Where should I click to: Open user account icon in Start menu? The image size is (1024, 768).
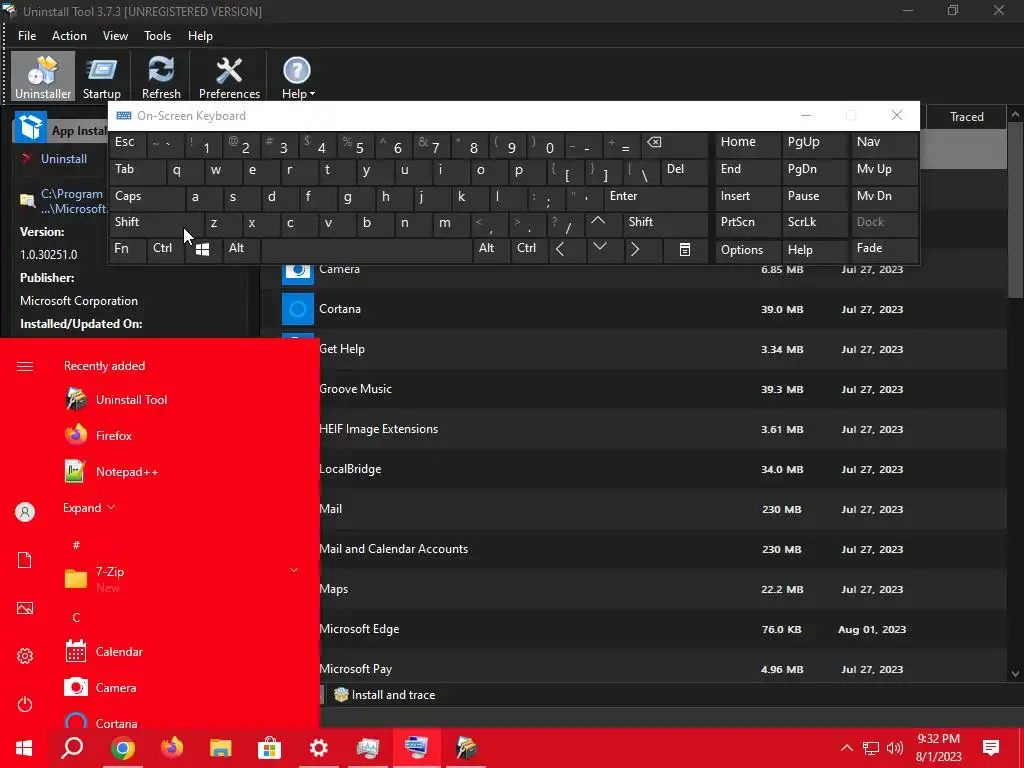click(x=25, y=512)
